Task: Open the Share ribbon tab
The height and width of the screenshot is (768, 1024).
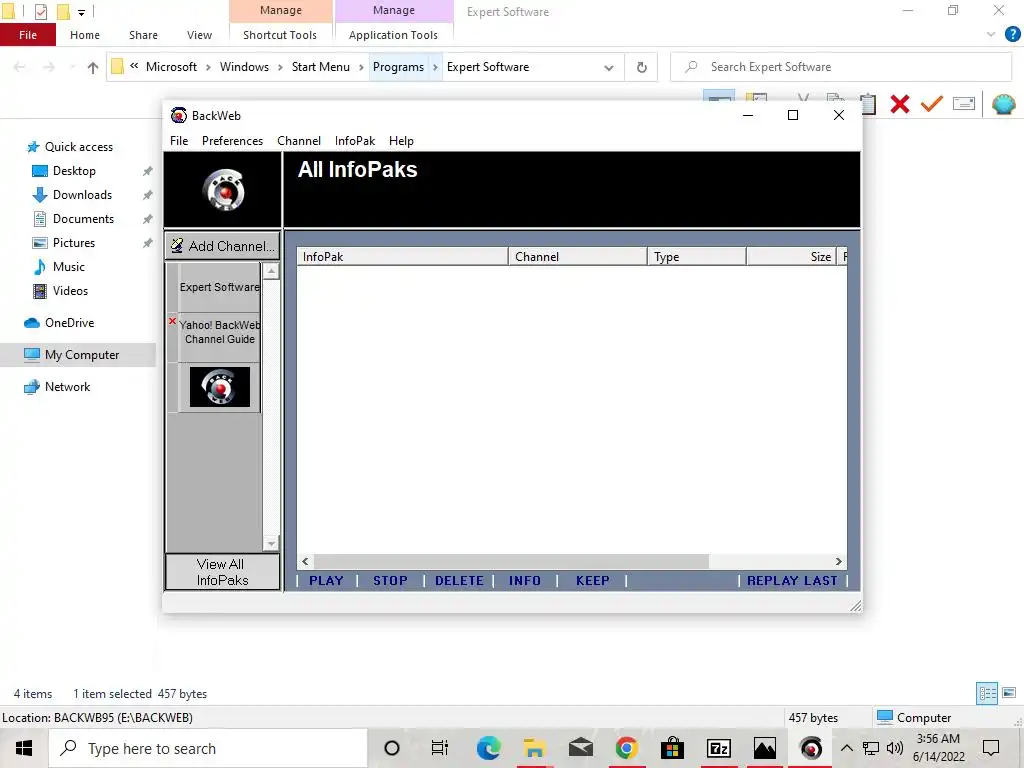Action: [143, 35]
